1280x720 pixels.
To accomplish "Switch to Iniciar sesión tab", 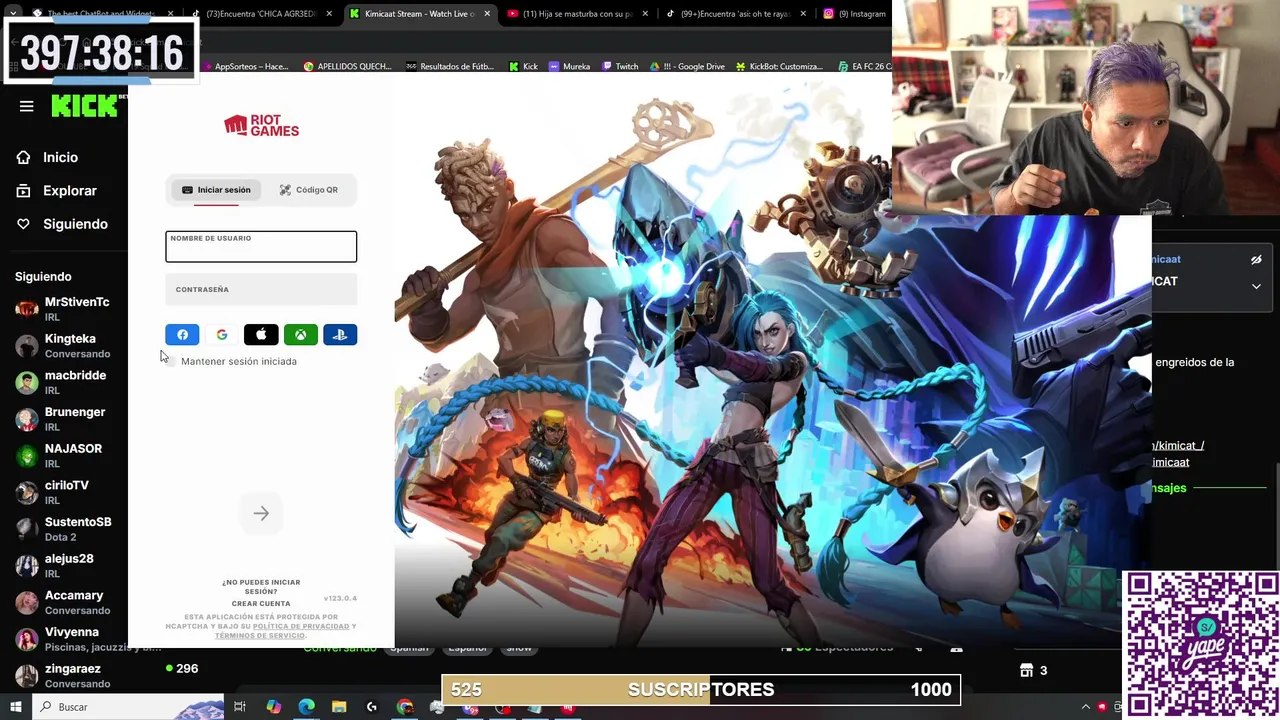I will pos(216,190).
